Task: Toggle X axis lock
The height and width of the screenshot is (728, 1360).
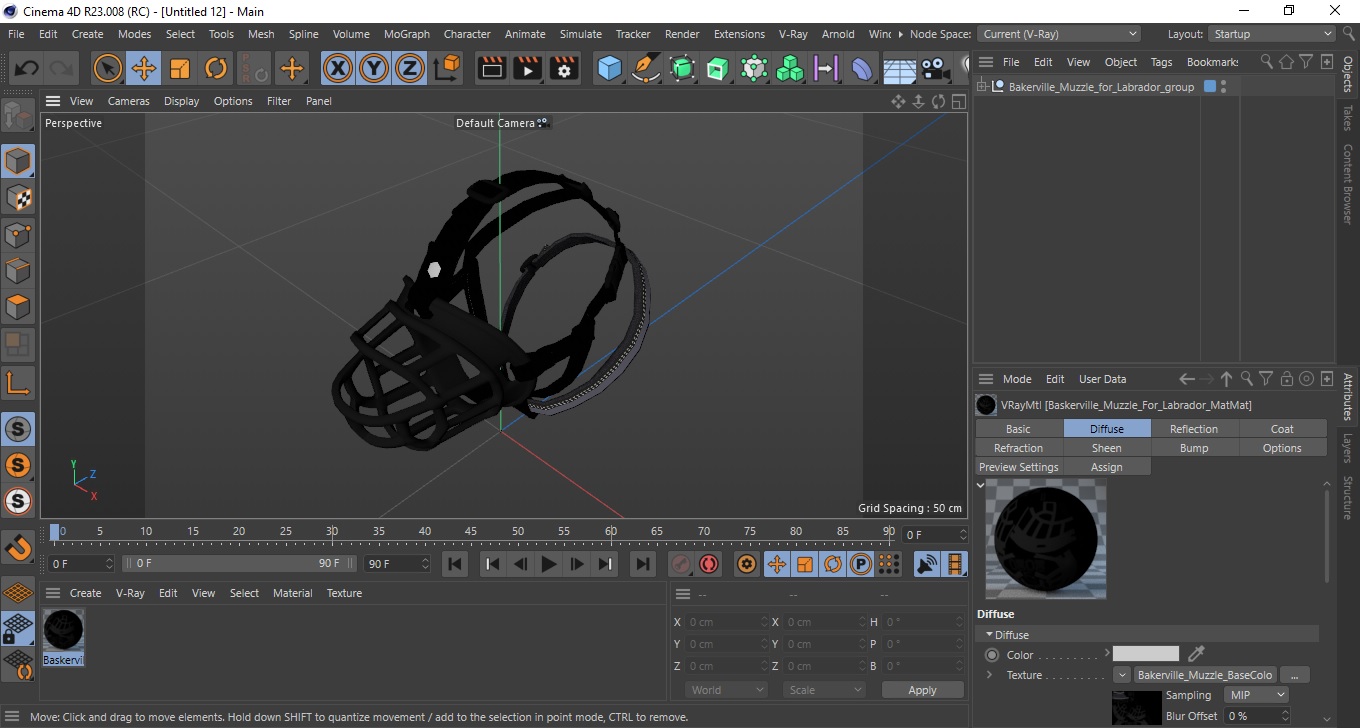Action: tap(338, 69)
